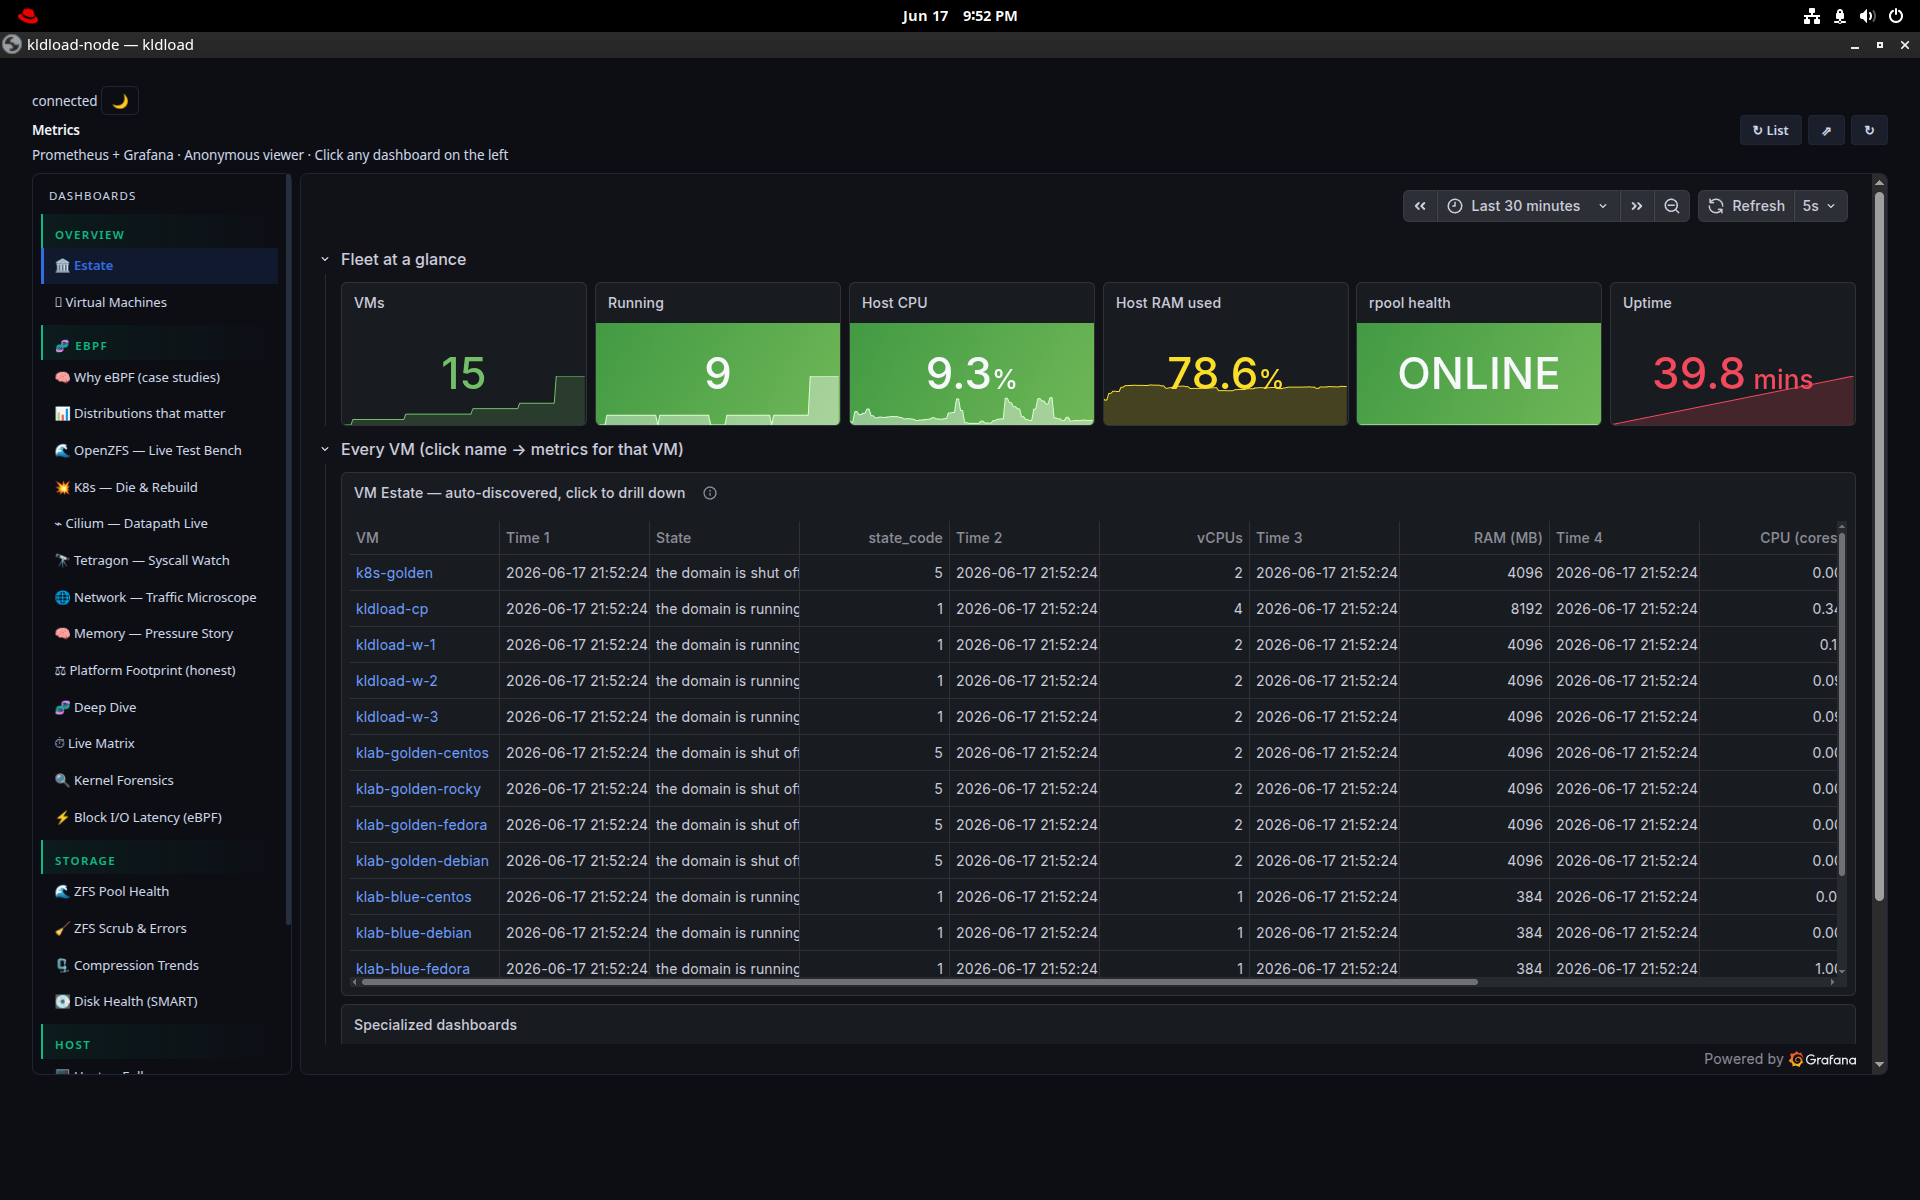Open the Estate dashboard

tap(160, 266)
